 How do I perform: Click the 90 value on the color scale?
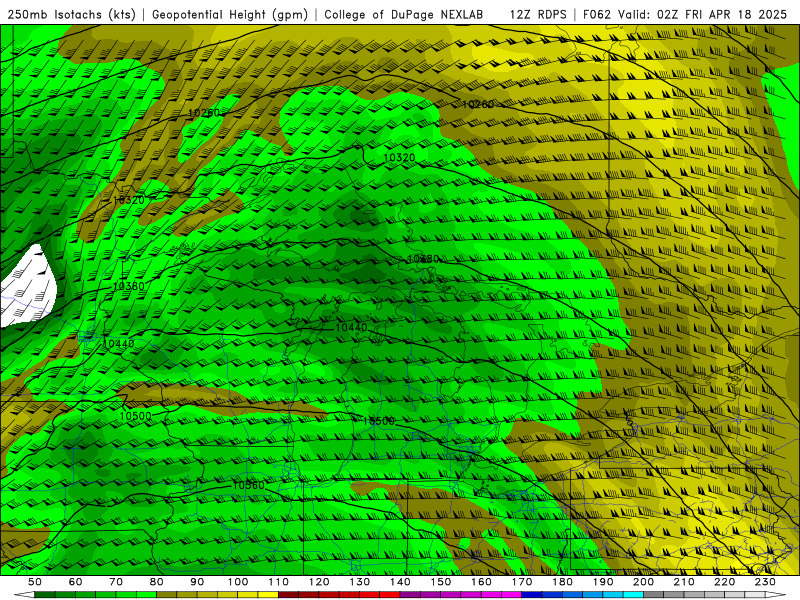pos(197,582)
